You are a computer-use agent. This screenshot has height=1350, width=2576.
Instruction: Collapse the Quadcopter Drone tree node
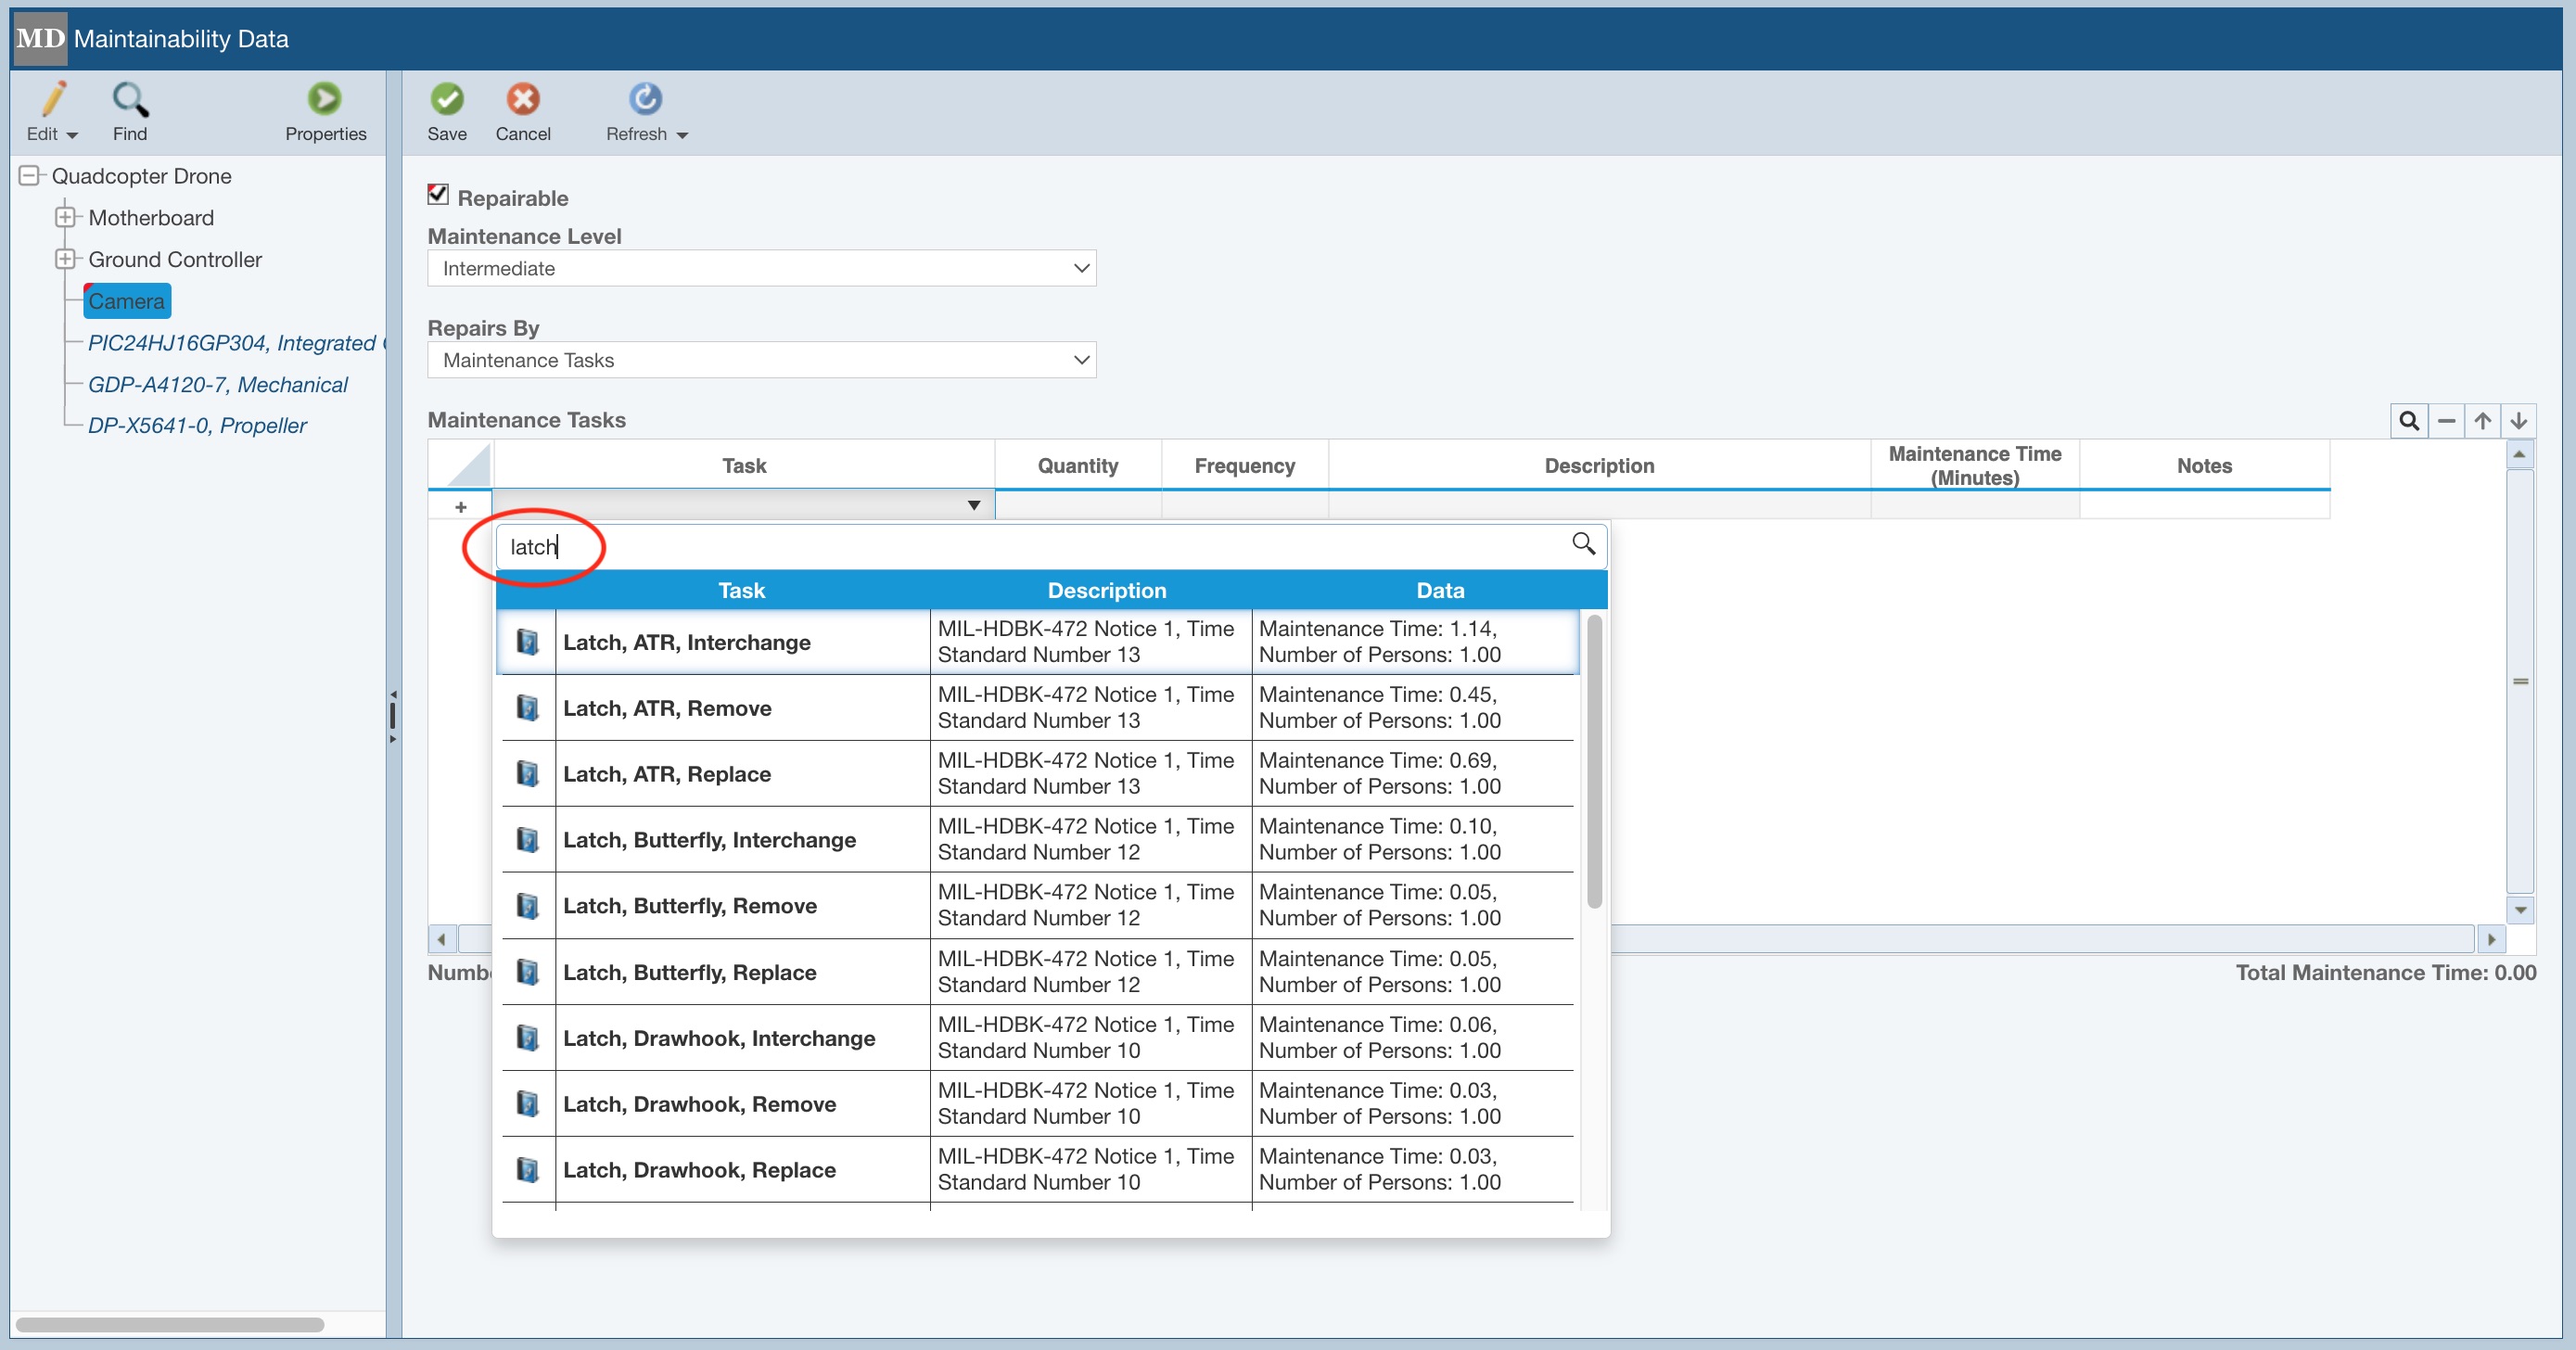tap(29, 176)
